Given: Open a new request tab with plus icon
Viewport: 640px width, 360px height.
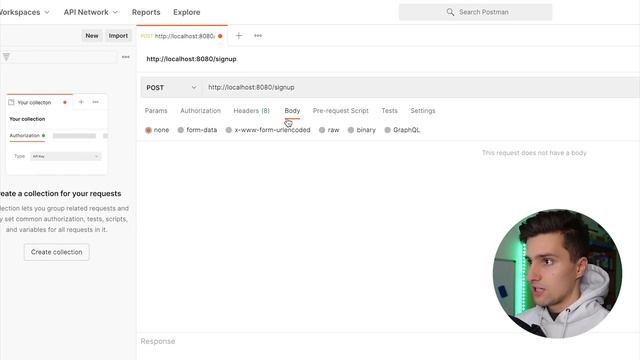Looking at the screenshot, I should coord(239,36).
